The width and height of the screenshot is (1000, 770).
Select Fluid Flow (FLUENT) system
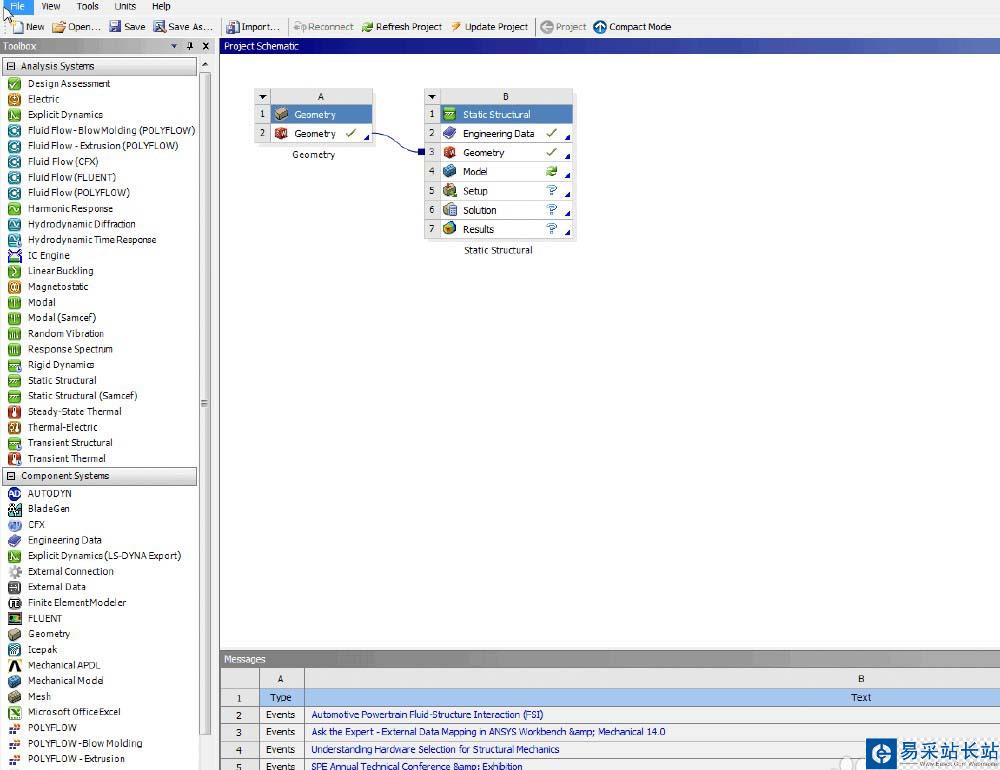(62, 177)
